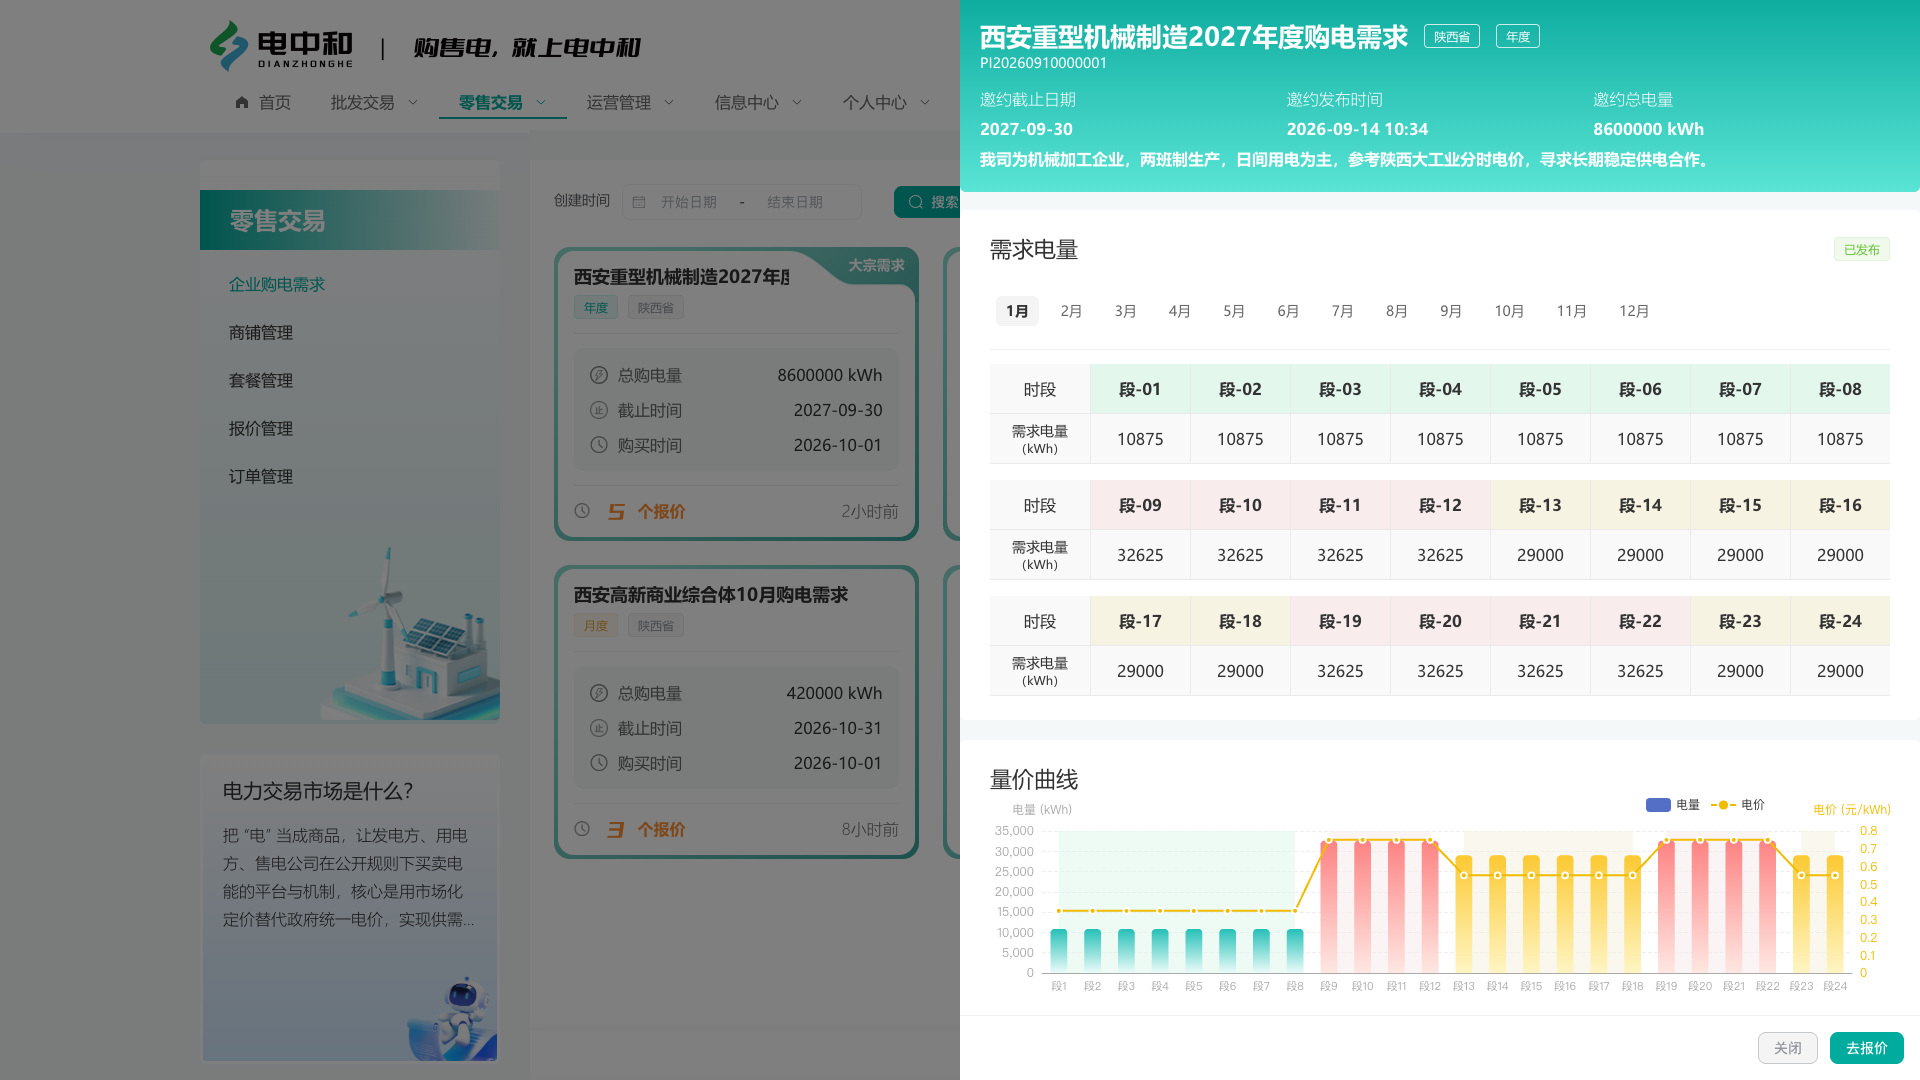Click the 结束日期 input field

coord(795,202)
